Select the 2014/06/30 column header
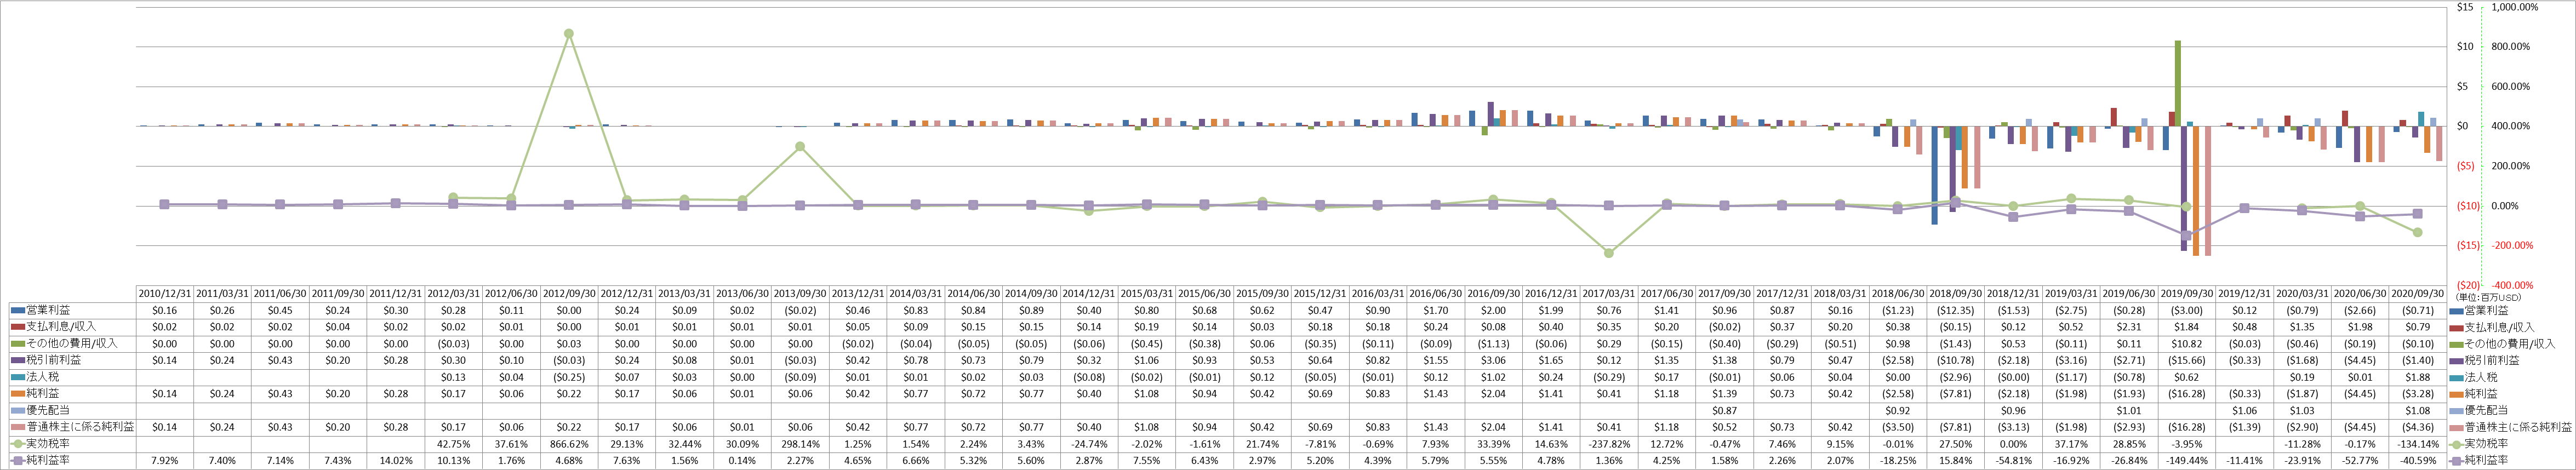 [974, 294]
